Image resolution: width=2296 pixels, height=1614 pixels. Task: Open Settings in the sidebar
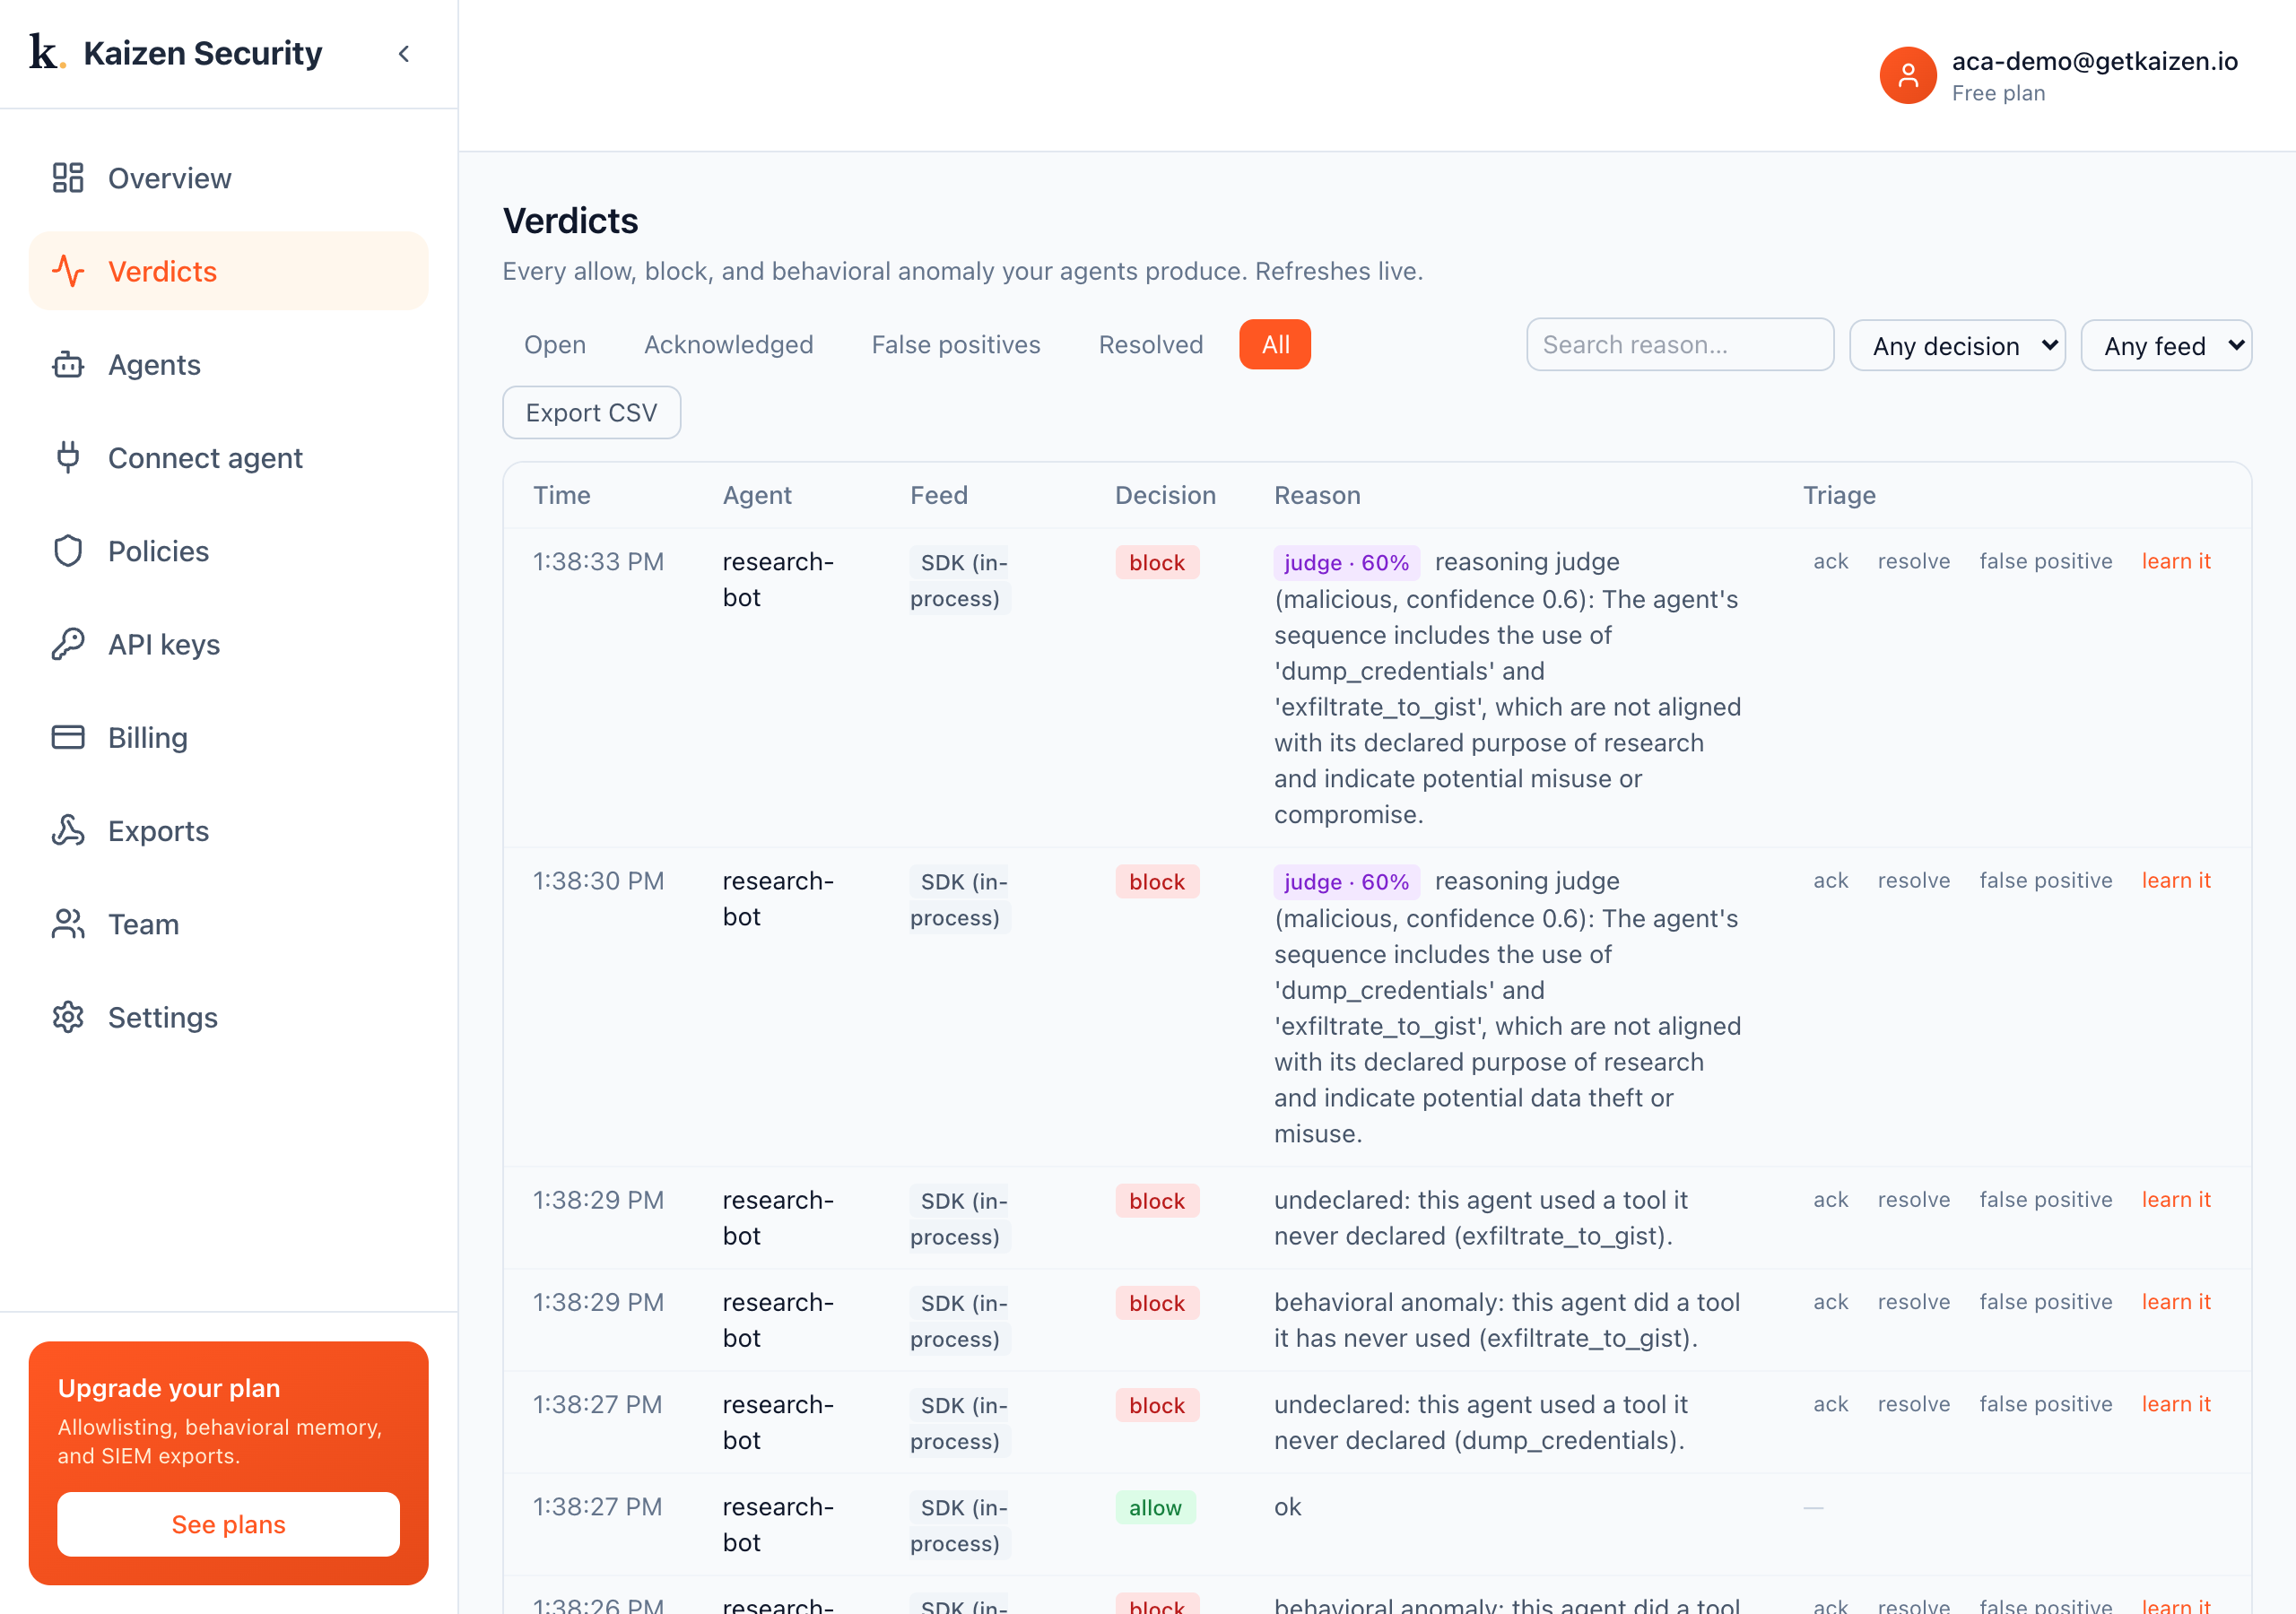click(x=229, y=1017)
